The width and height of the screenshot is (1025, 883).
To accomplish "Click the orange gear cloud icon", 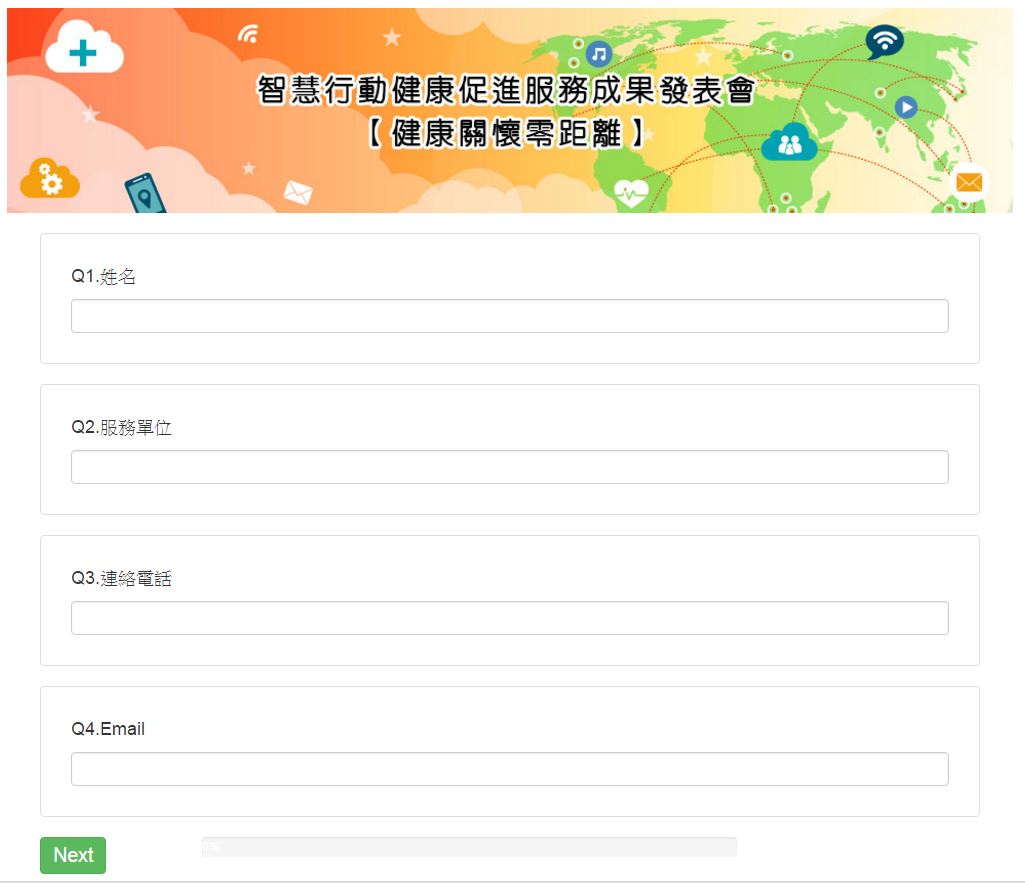I will [x=50, y=179].
